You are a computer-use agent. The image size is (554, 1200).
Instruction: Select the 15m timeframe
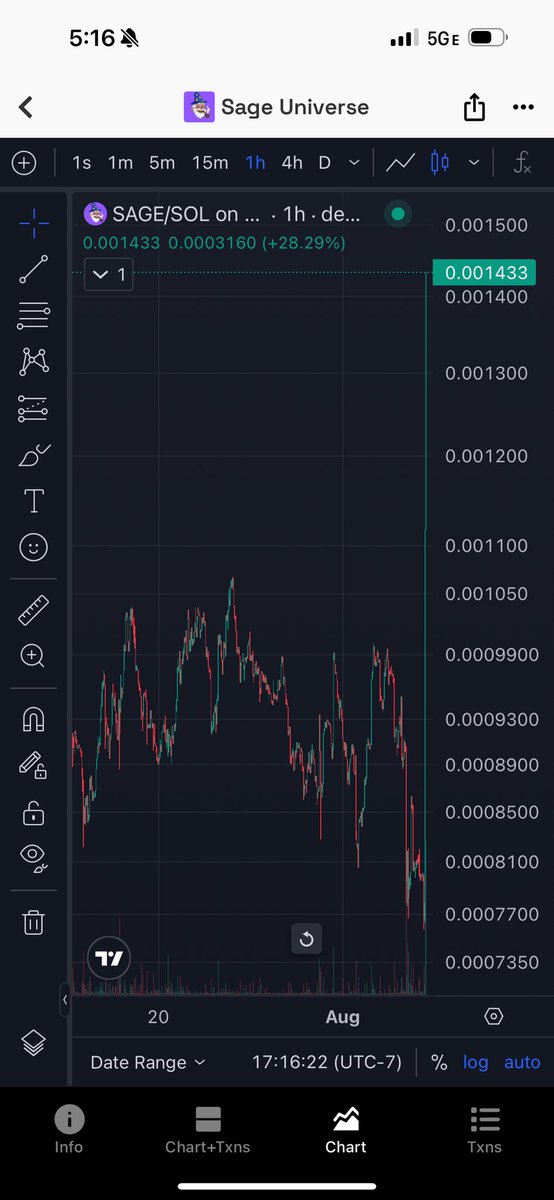[x=210, y=162]
